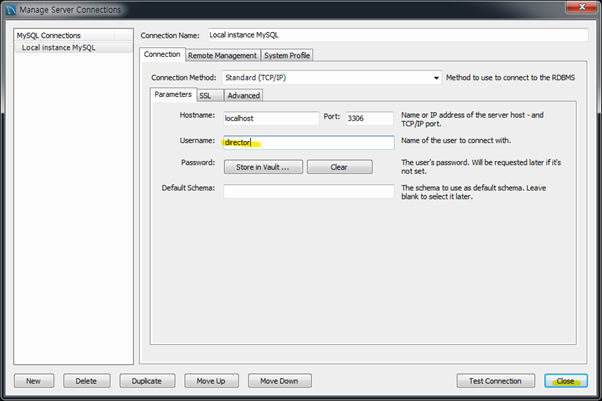
Task: Open the System Profile tab
Action: tap(287, 55)
